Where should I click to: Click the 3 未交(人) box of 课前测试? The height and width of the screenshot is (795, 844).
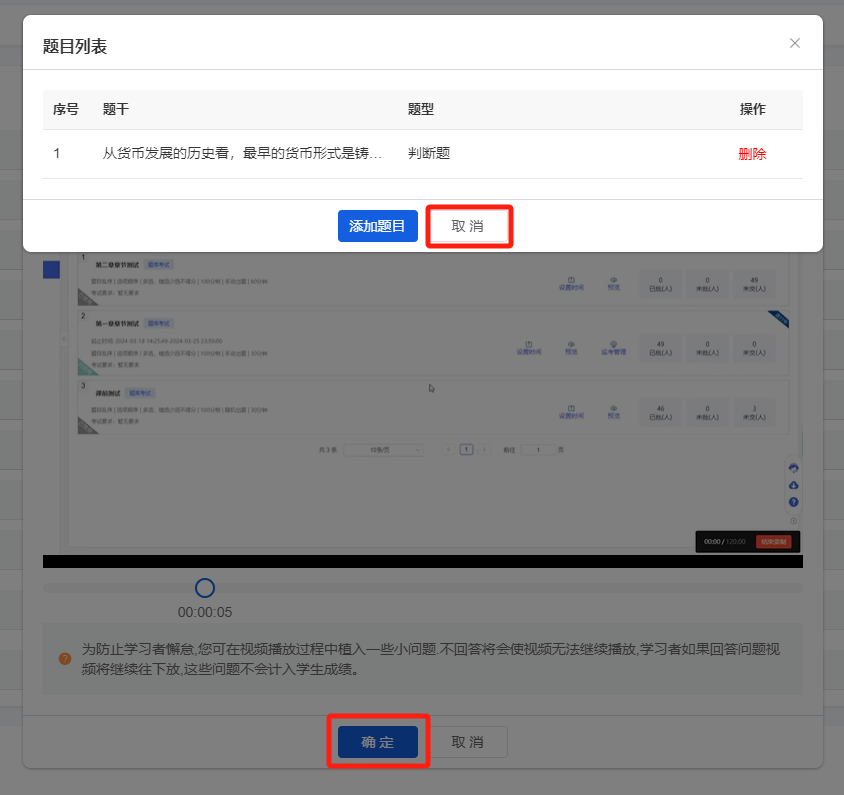754,412
